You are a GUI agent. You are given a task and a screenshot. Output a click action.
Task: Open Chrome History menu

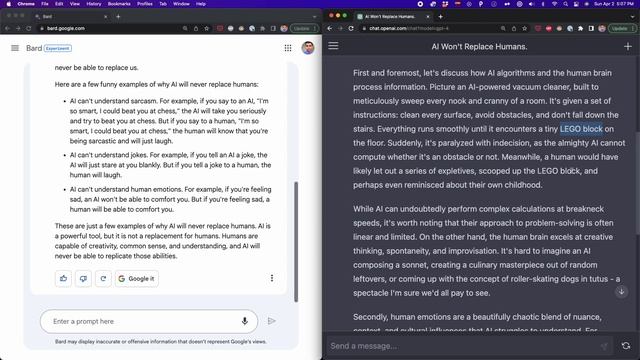[93, 4]
